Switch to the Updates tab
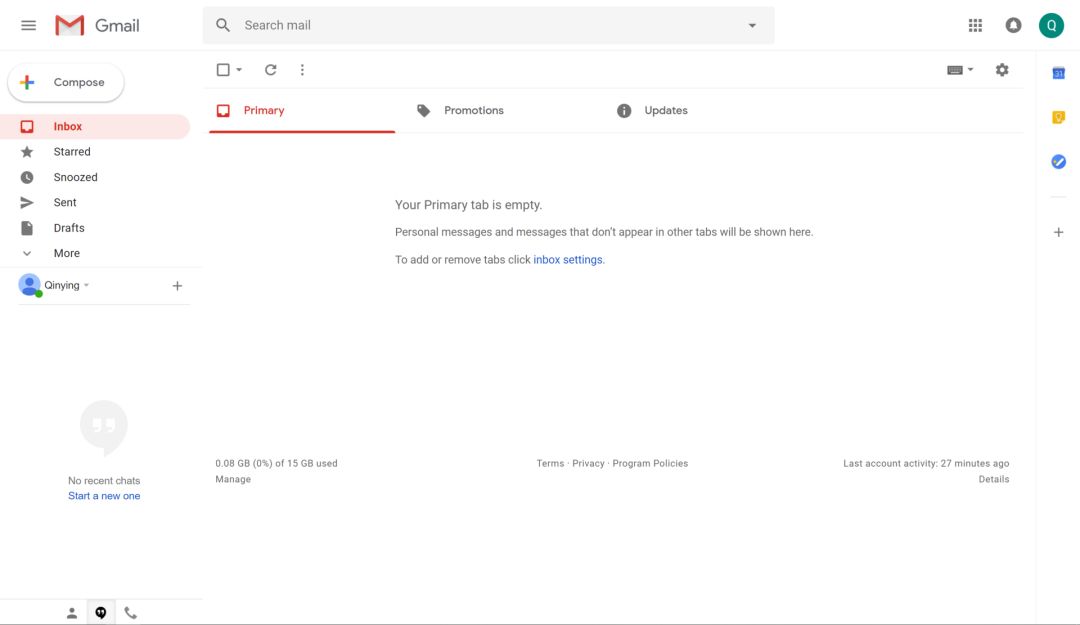The width and height of the screenshot is (1080, 625). point(665,111)
